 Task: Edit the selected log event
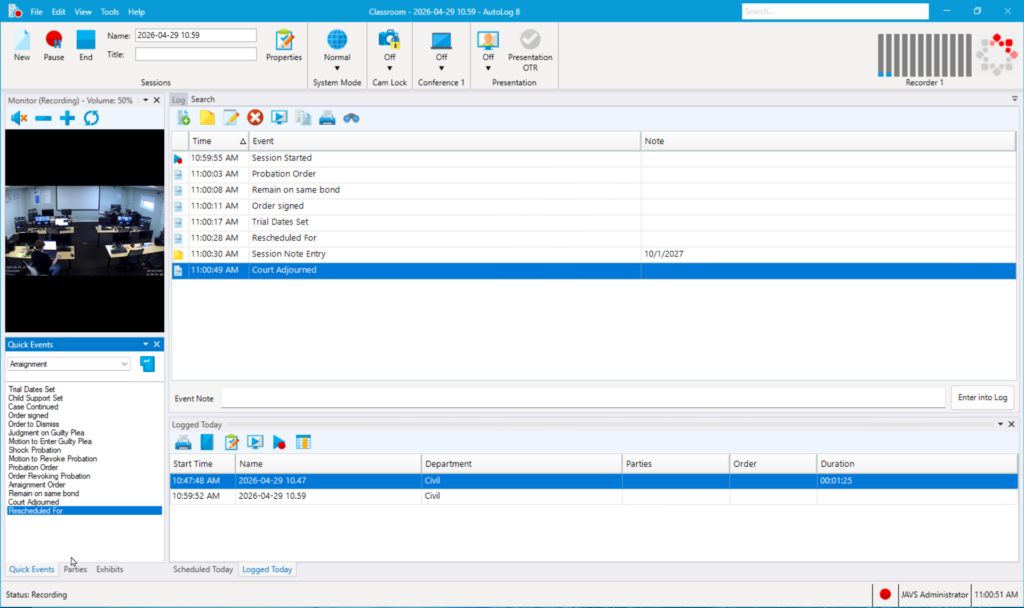231,118
